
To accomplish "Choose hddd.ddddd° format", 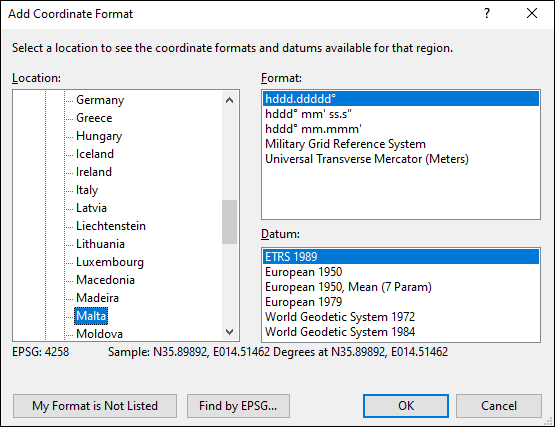I will 401,99.
